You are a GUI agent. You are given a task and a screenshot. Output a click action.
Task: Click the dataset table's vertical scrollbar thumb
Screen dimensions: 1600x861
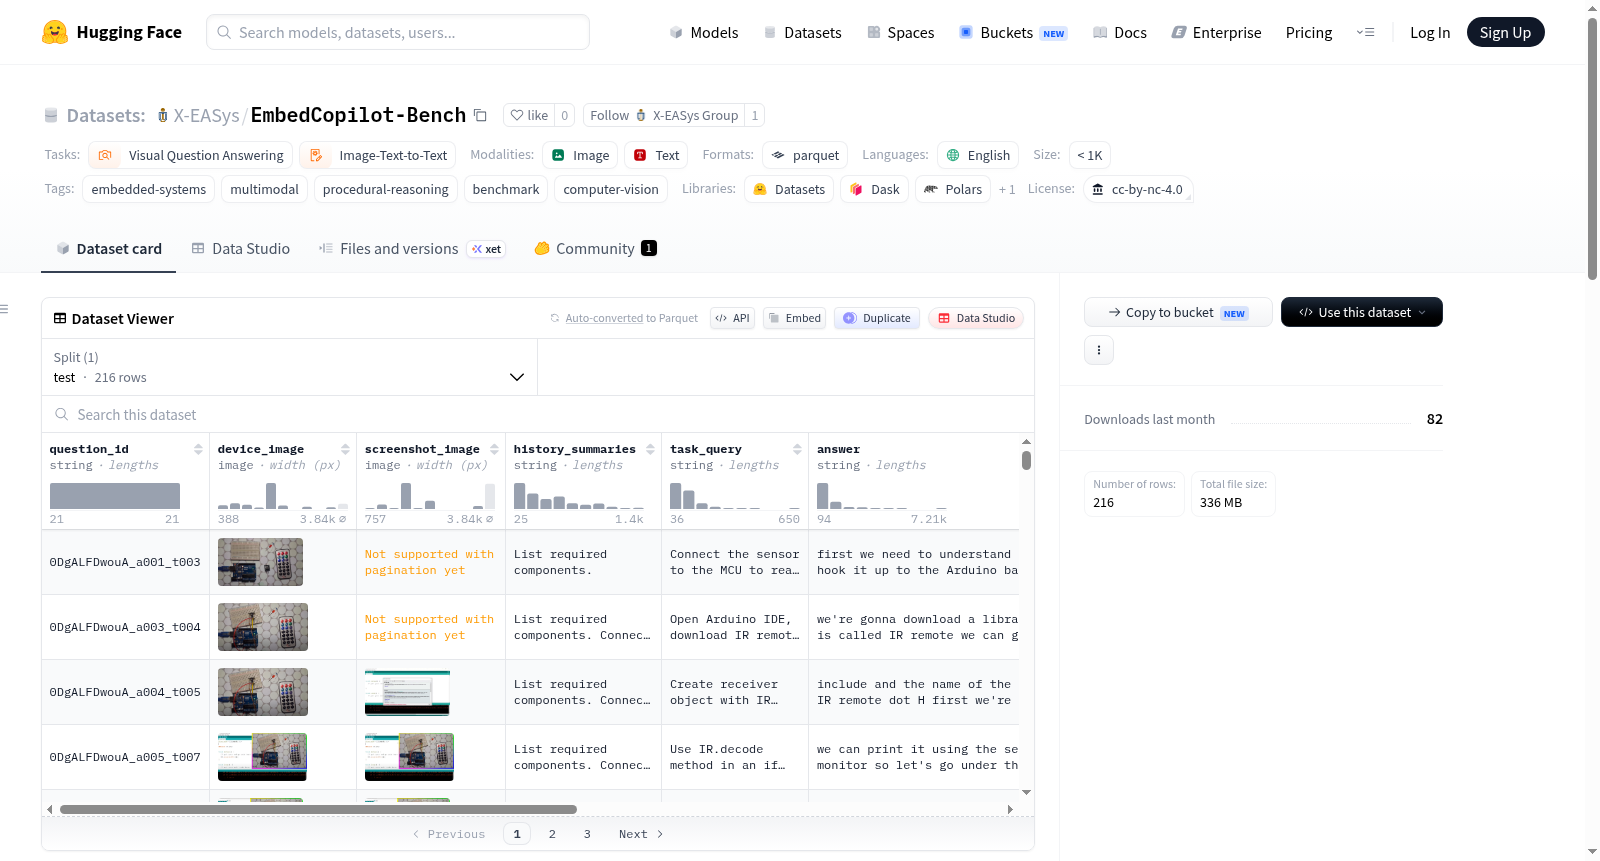[x=1026, y=460]
